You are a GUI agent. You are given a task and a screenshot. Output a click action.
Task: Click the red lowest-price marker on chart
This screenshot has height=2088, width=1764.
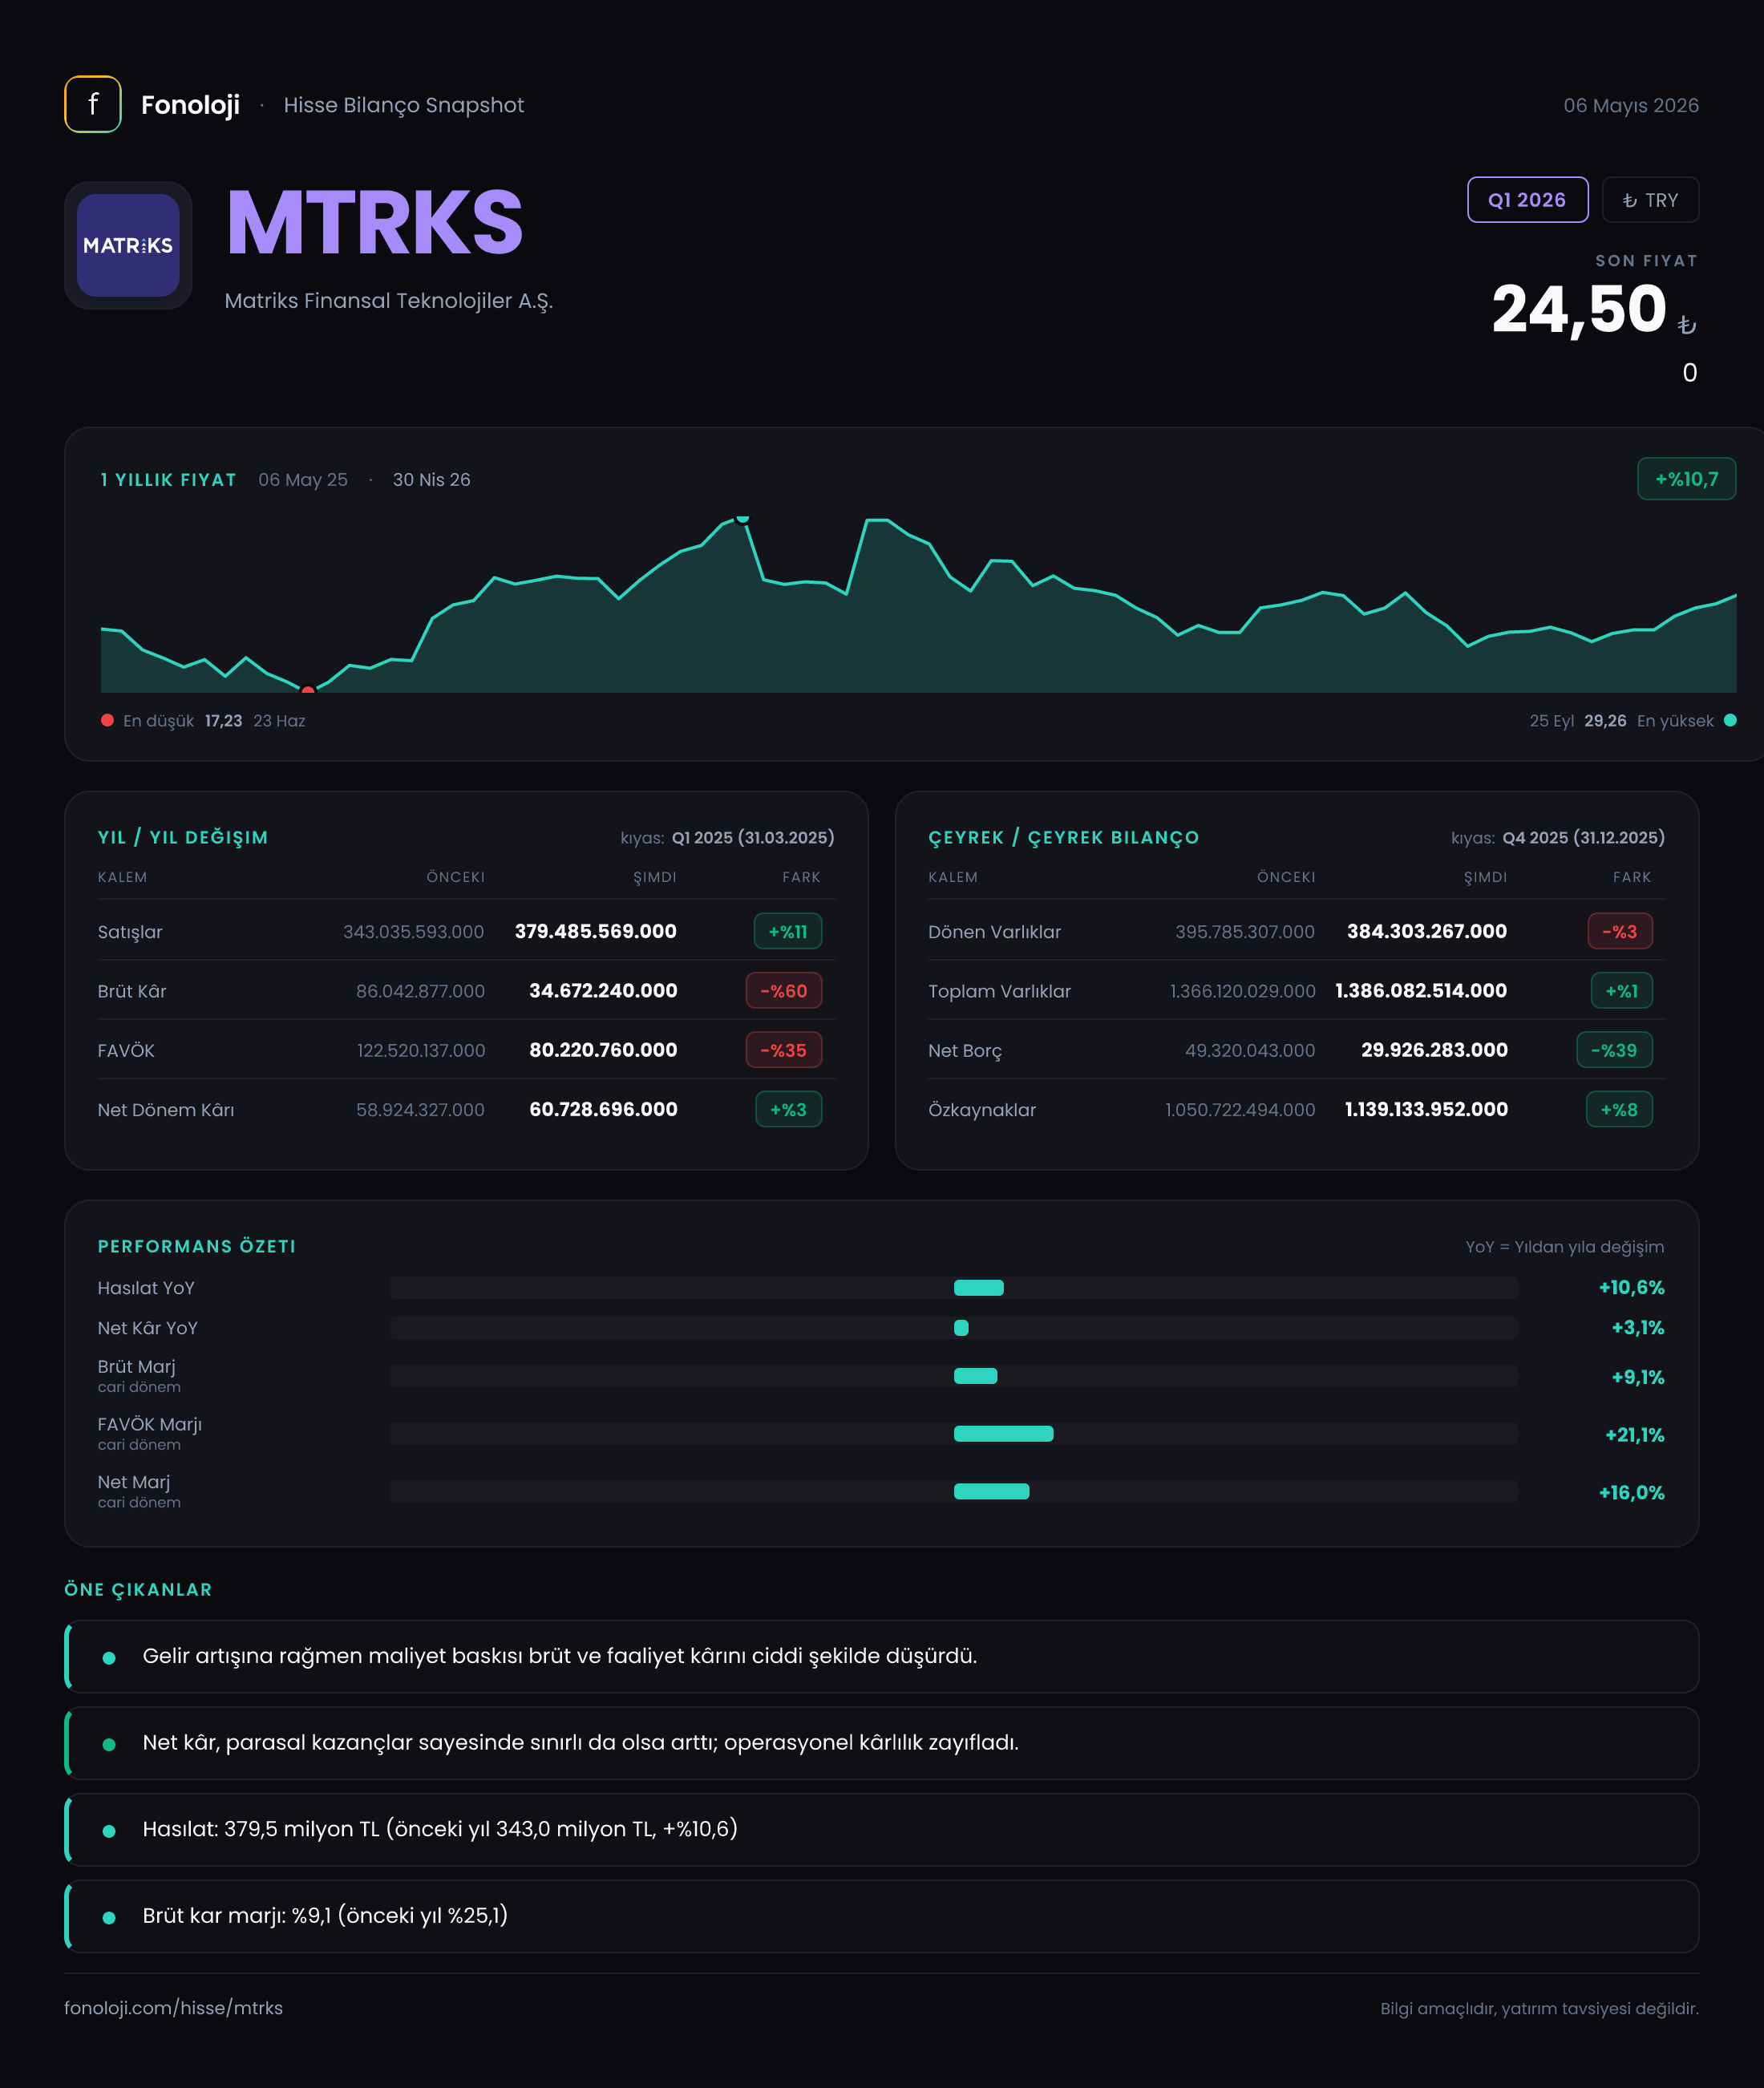[x=308, y=690]
